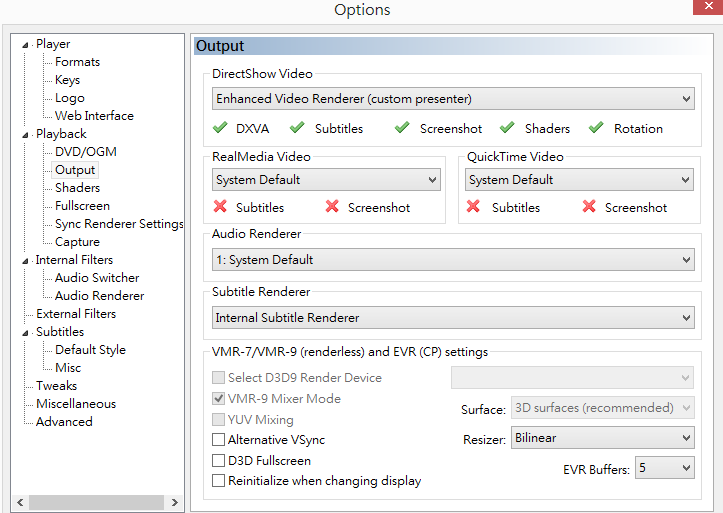The image size is (723, 513).
Task: Open the DirectShow Video renderer dropdown
Action: pyautogui.click(x=454, y=99)
